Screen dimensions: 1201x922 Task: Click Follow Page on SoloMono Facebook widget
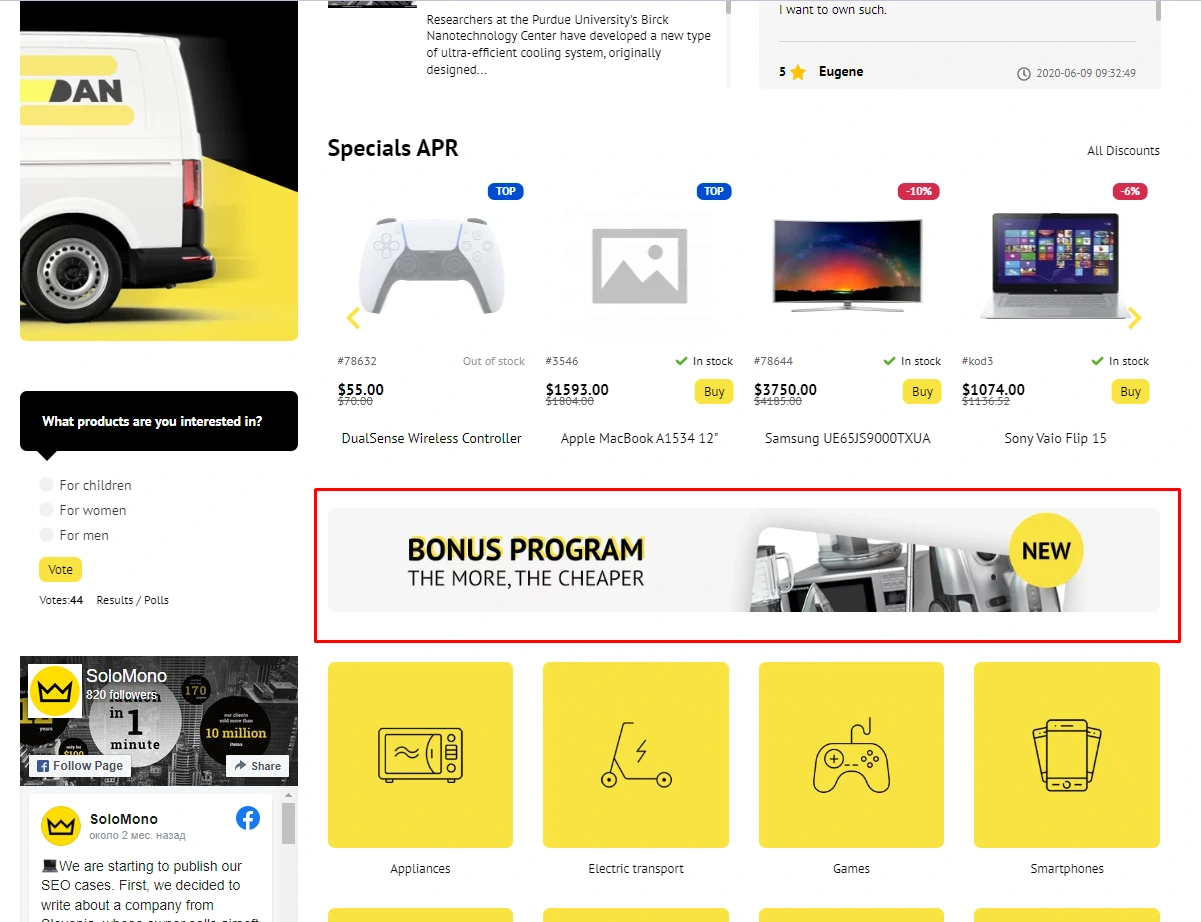click(x=78, y=765)
